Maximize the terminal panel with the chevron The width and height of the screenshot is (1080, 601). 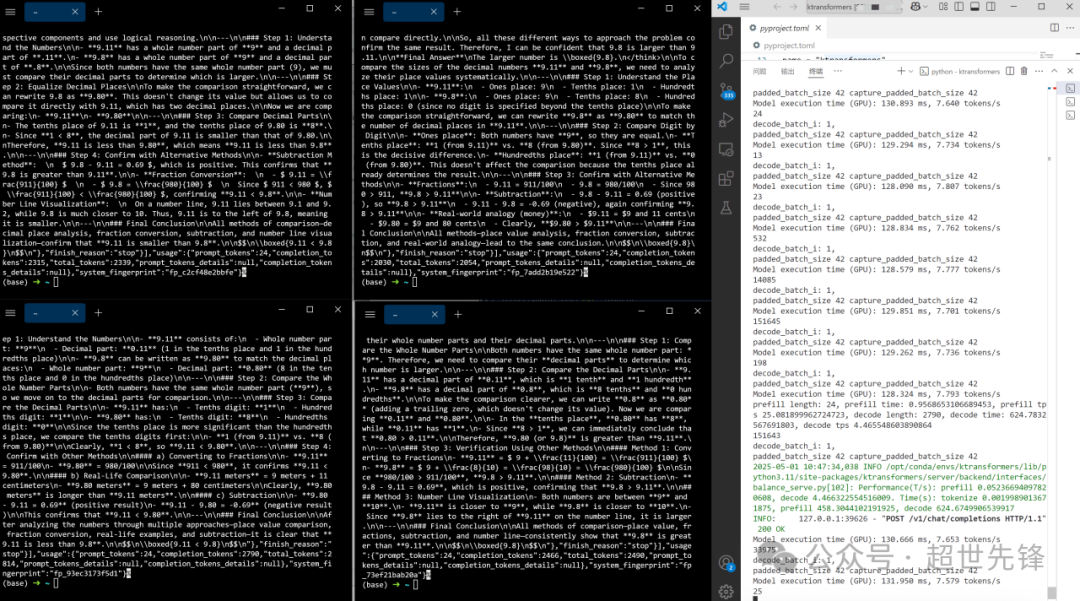pyautogui.click(x=1055, y=71)
